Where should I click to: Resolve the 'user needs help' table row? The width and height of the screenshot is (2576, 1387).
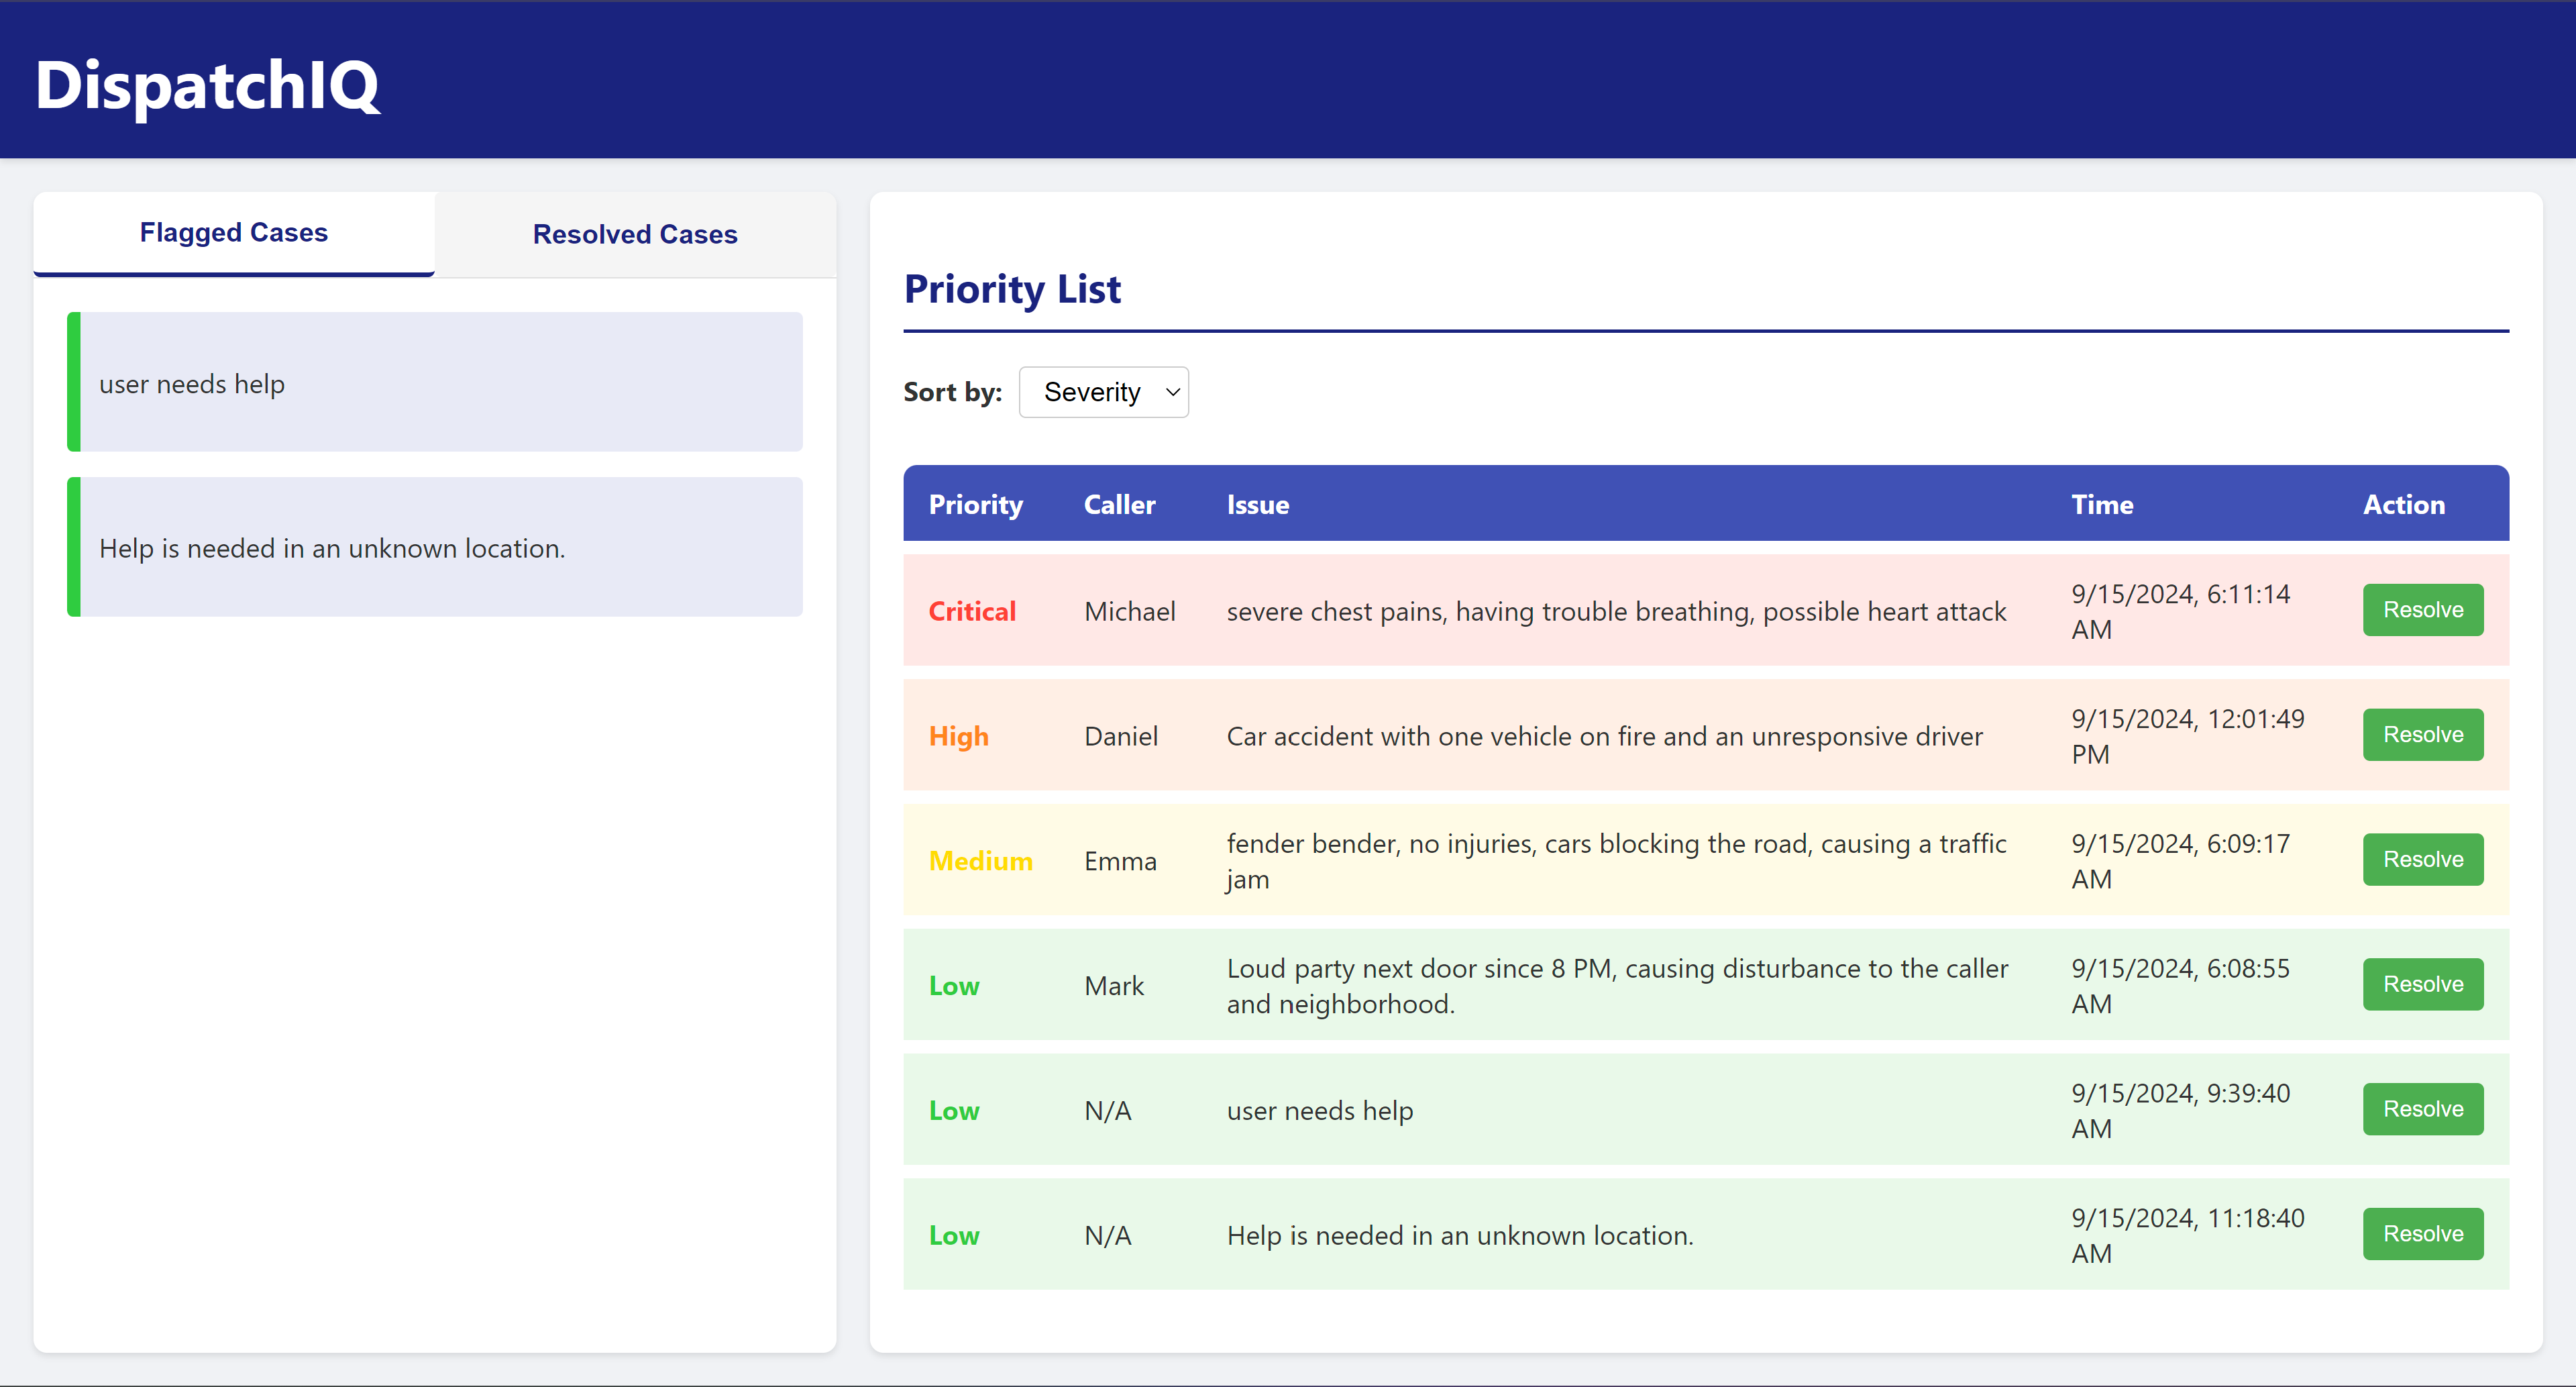pyautogui.click(x=2422, y=1109)
